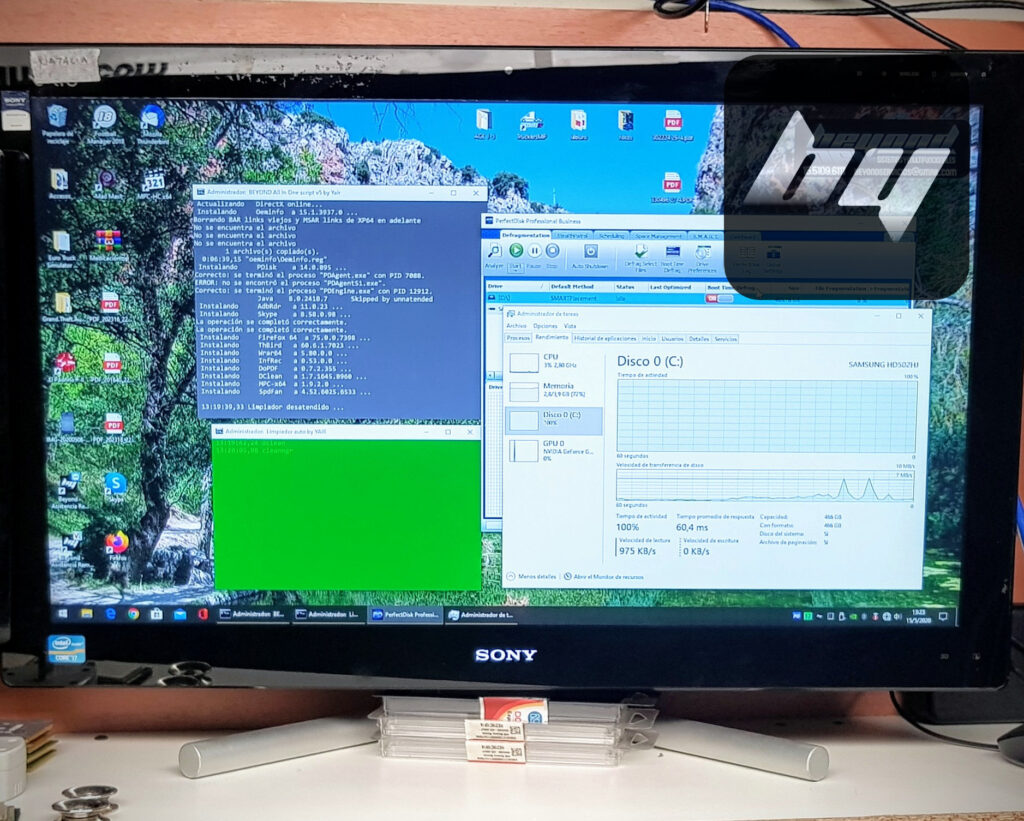Switch to the Procesos tab
The width and height of the screenshot is (1024, 821).
[518, 338]
